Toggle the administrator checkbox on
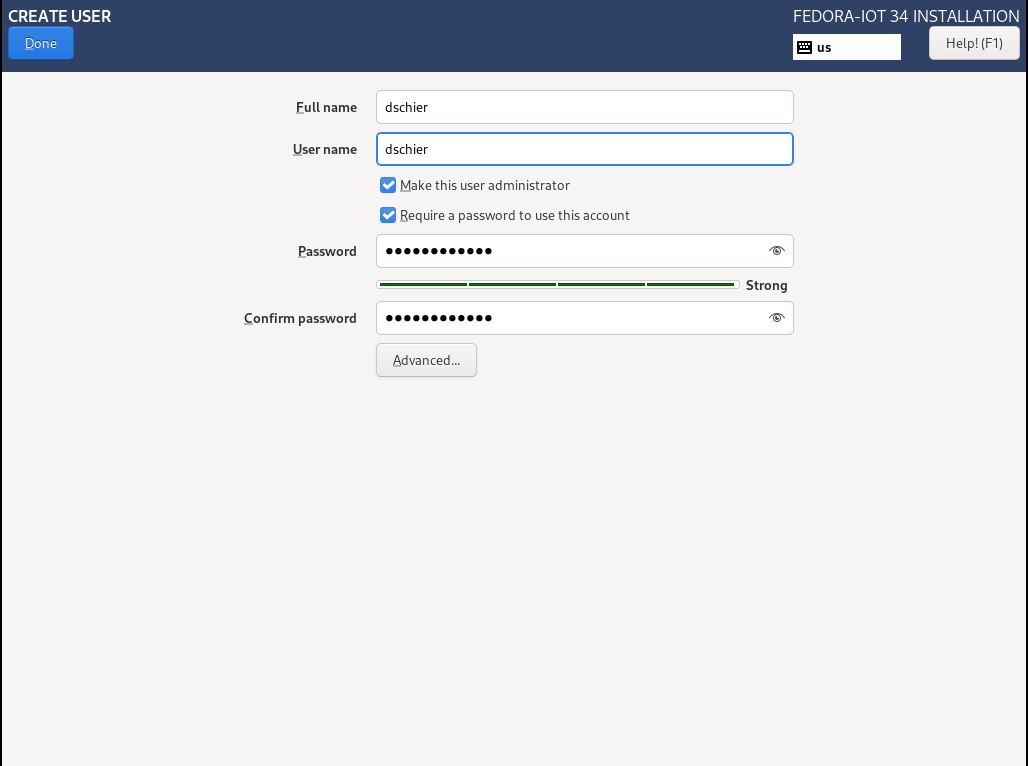 click(x=388, y=185)
